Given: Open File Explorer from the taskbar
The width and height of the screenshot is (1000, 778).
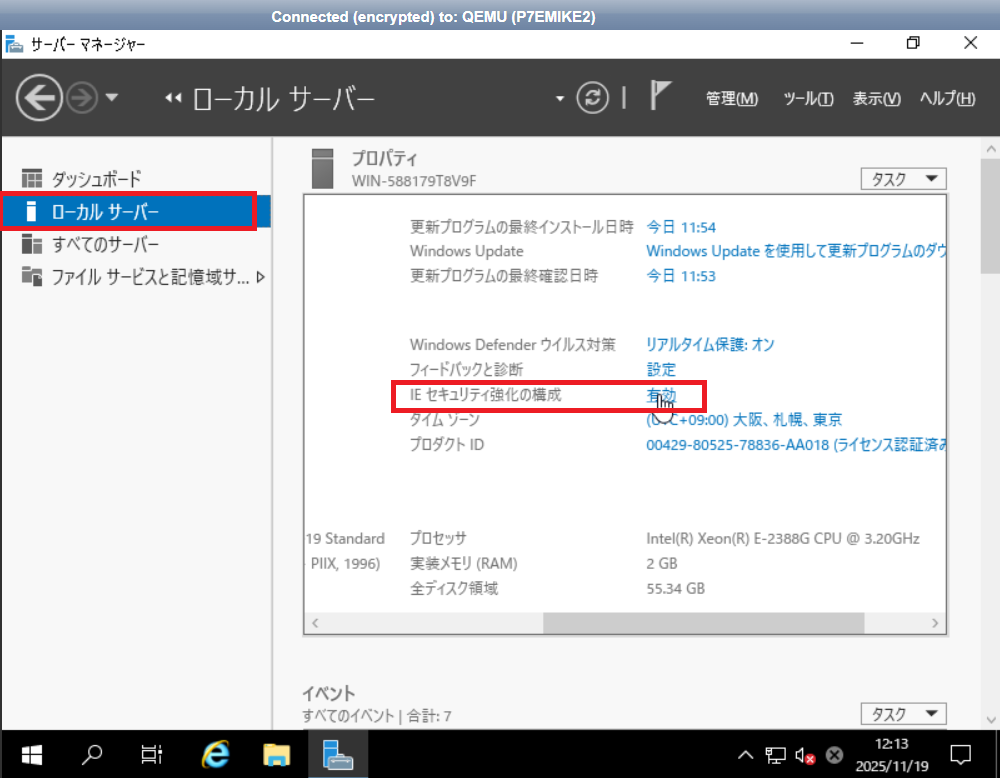Looking at the screenshot, I should coord(276,754).
